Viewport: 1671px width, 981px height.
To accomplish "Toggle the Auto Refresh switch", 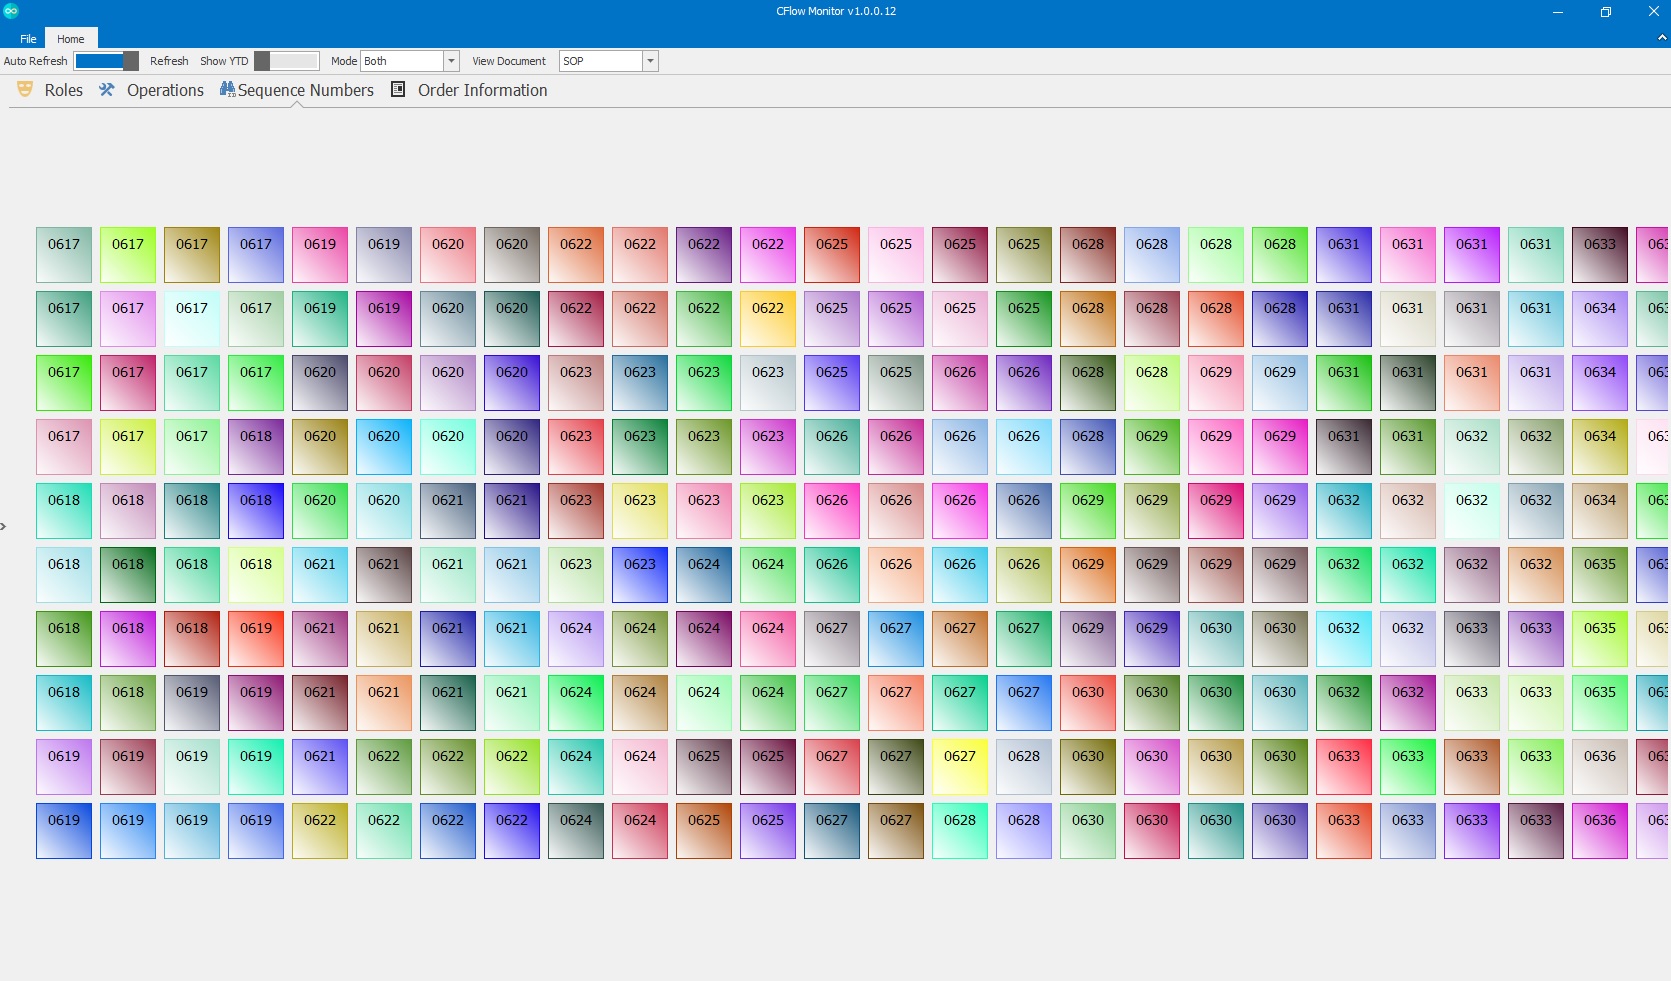I will pos(106,61).
